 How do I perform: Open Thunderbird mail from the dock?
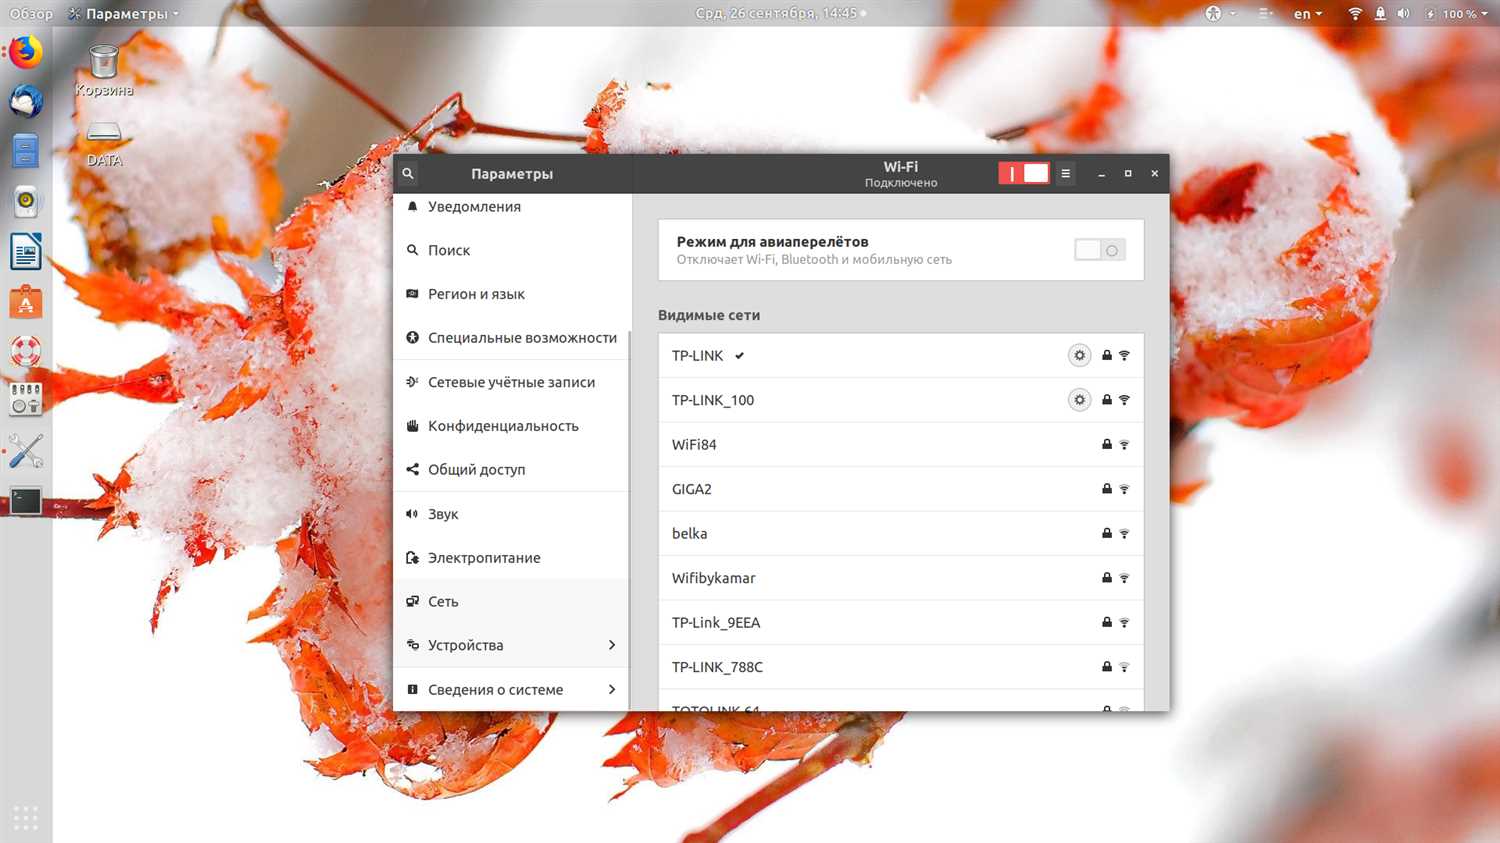pos(26,101)
